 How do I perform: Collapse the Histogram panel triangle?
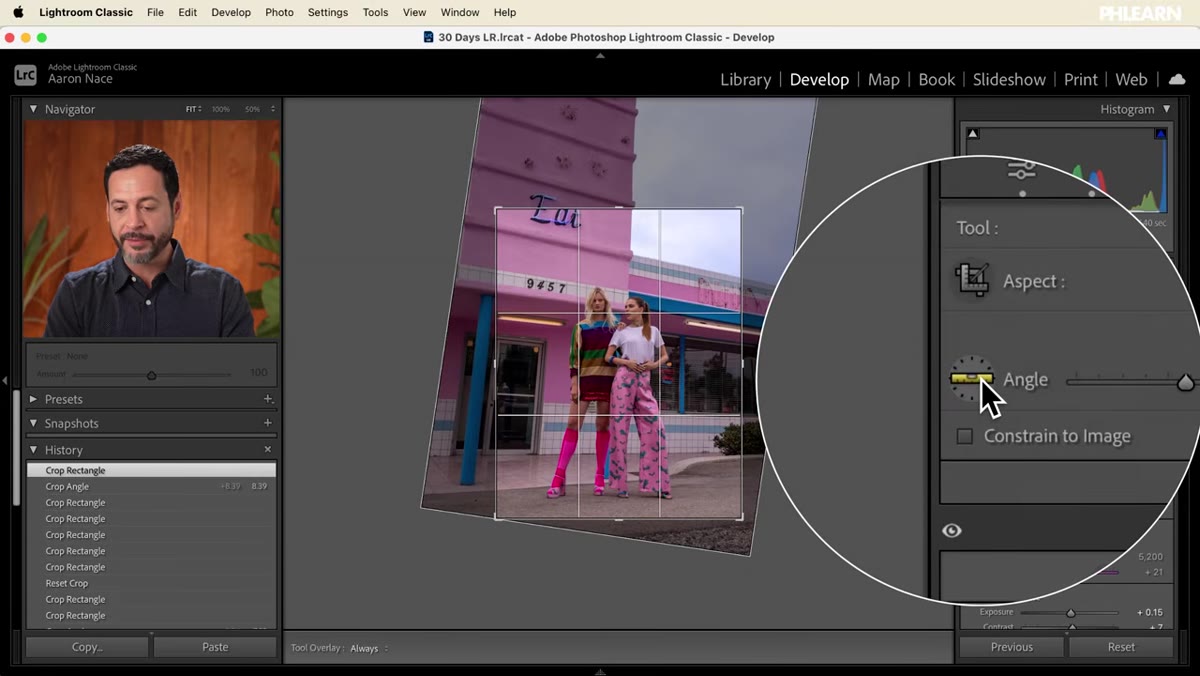(x=1166, y=109)
